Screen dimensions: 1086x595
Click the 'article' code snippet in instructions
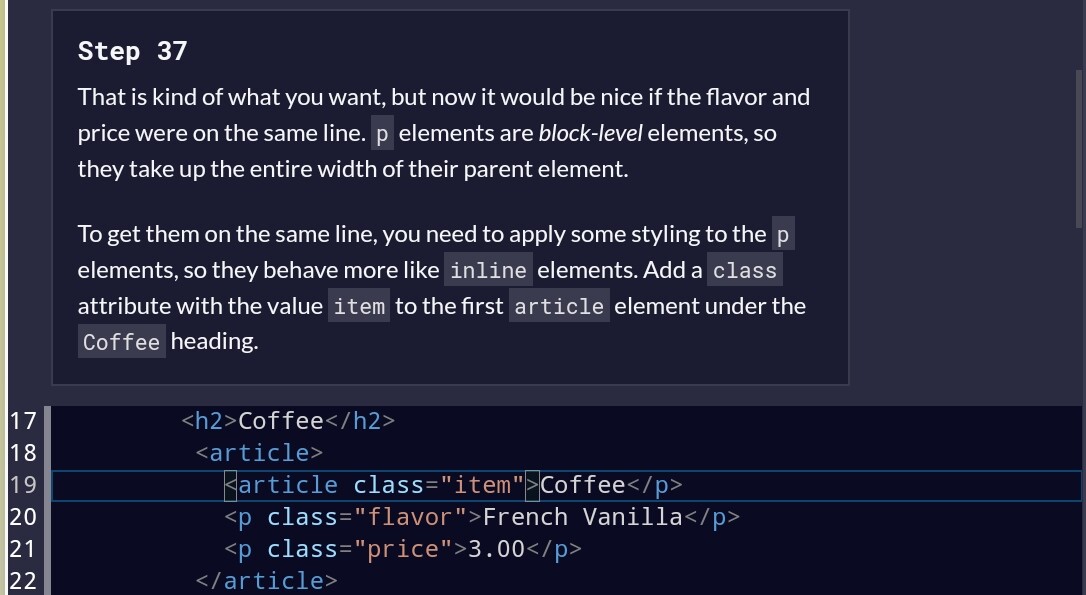[x=558, y=306]
